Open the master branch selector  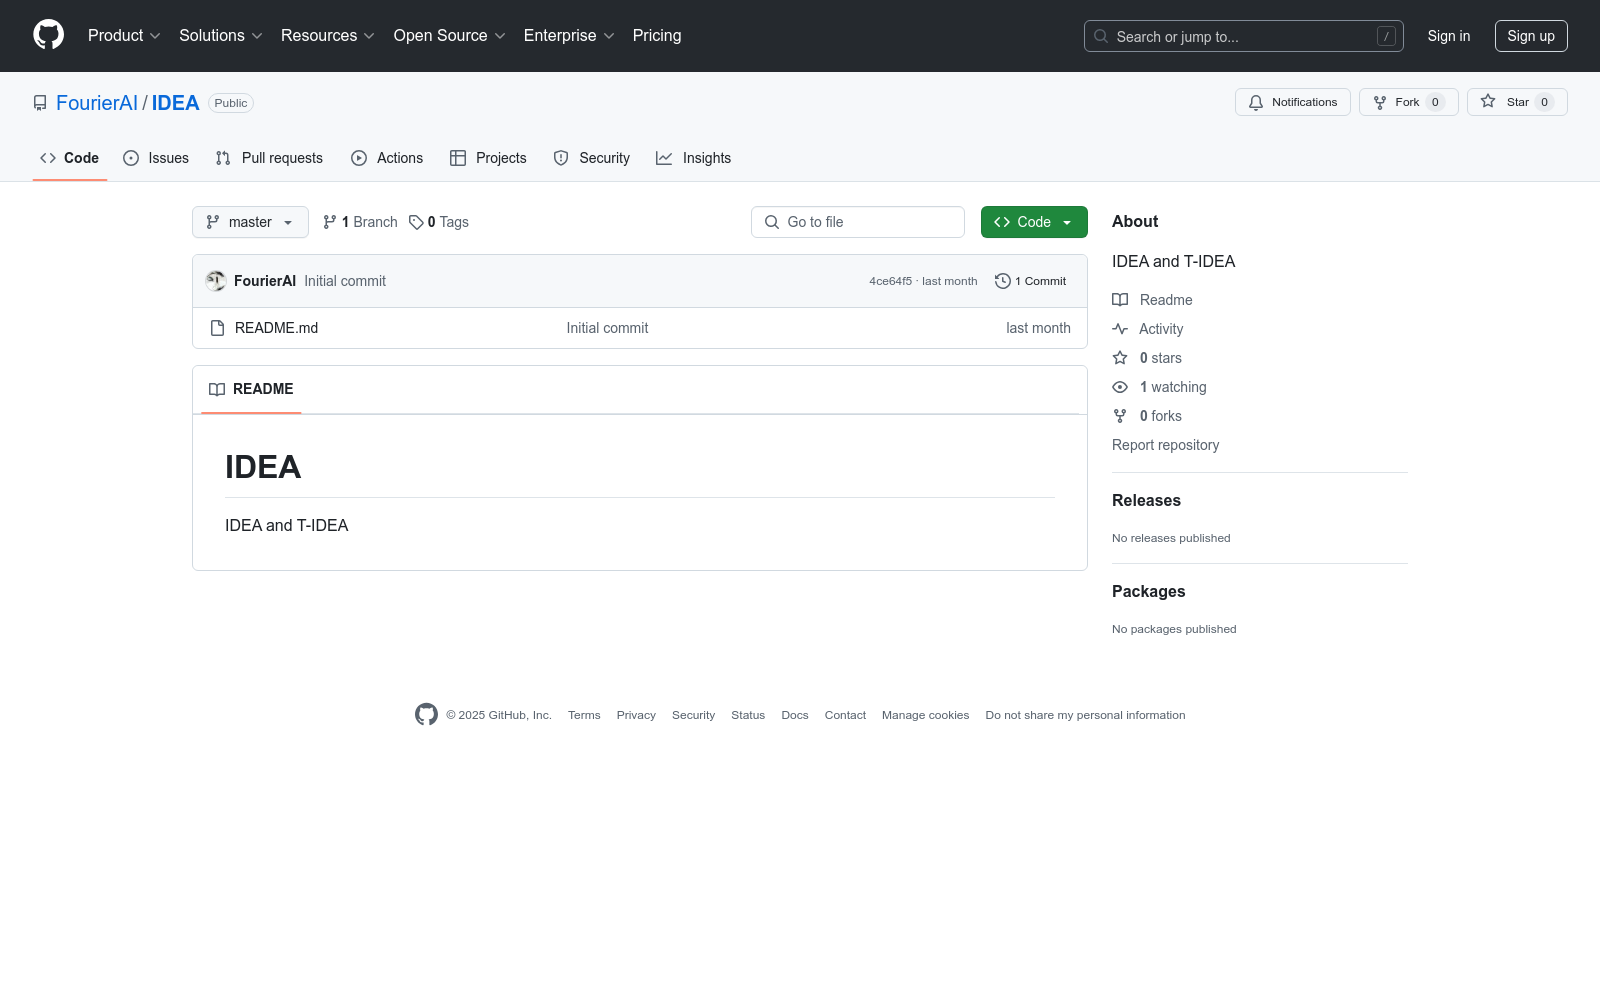click(x=250, y=222)
